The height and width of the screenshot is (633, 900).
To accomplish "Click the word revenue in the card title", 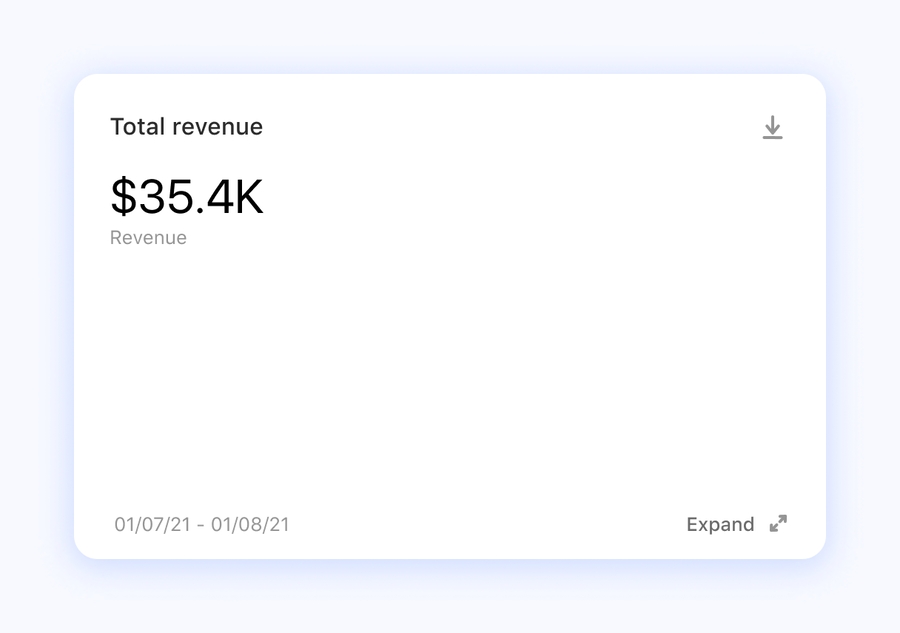I will tap(218, 127).
